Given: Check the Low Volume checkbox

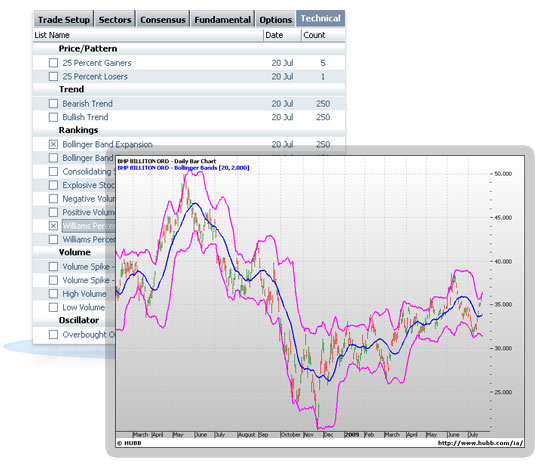Looking at the screenshot, I should (x=53, y=307).
